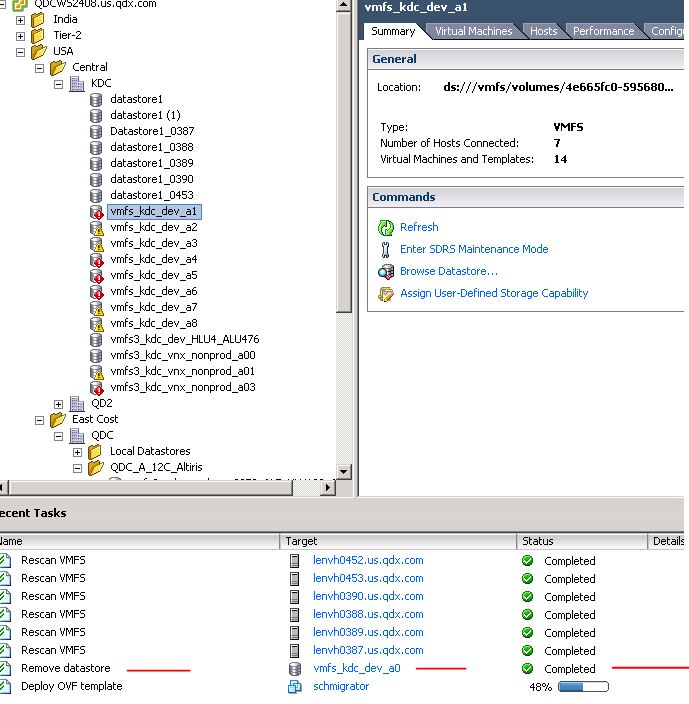Click Enter SDRS Maintenance Mode link
This screenshot has width=689, height=704.
click(x=474, y=250)
